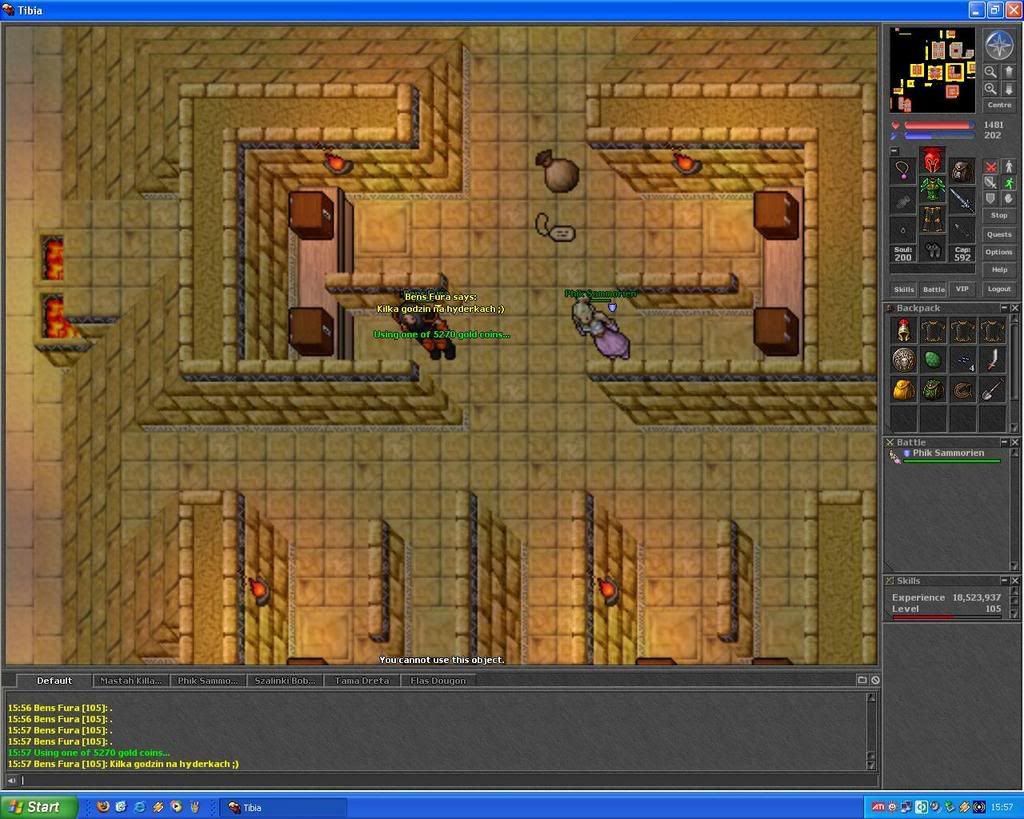The image size is (1024, 819).
Task: Open the Options dialog
Action: point(999,252)
